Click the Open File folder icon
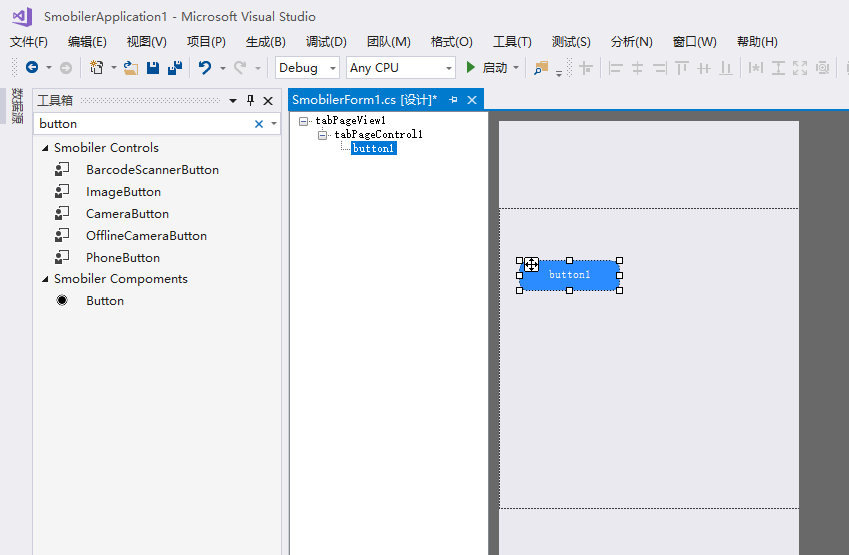 click(x=130, y=68)
